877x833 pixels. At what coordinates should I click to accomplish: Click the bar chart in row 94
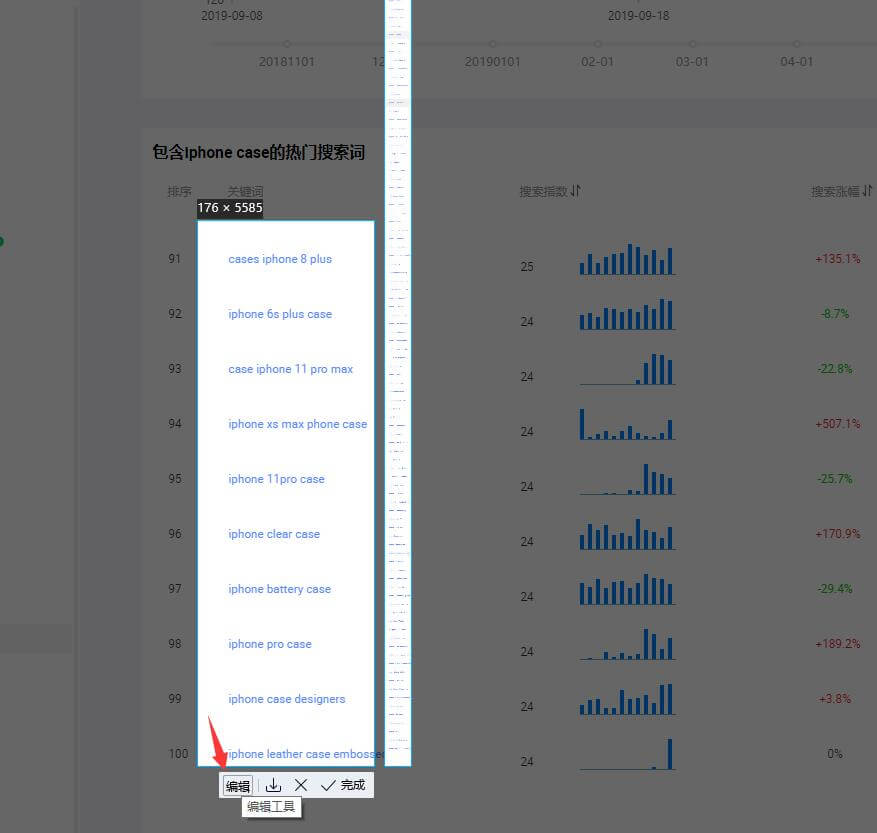[x=627, y=424]
